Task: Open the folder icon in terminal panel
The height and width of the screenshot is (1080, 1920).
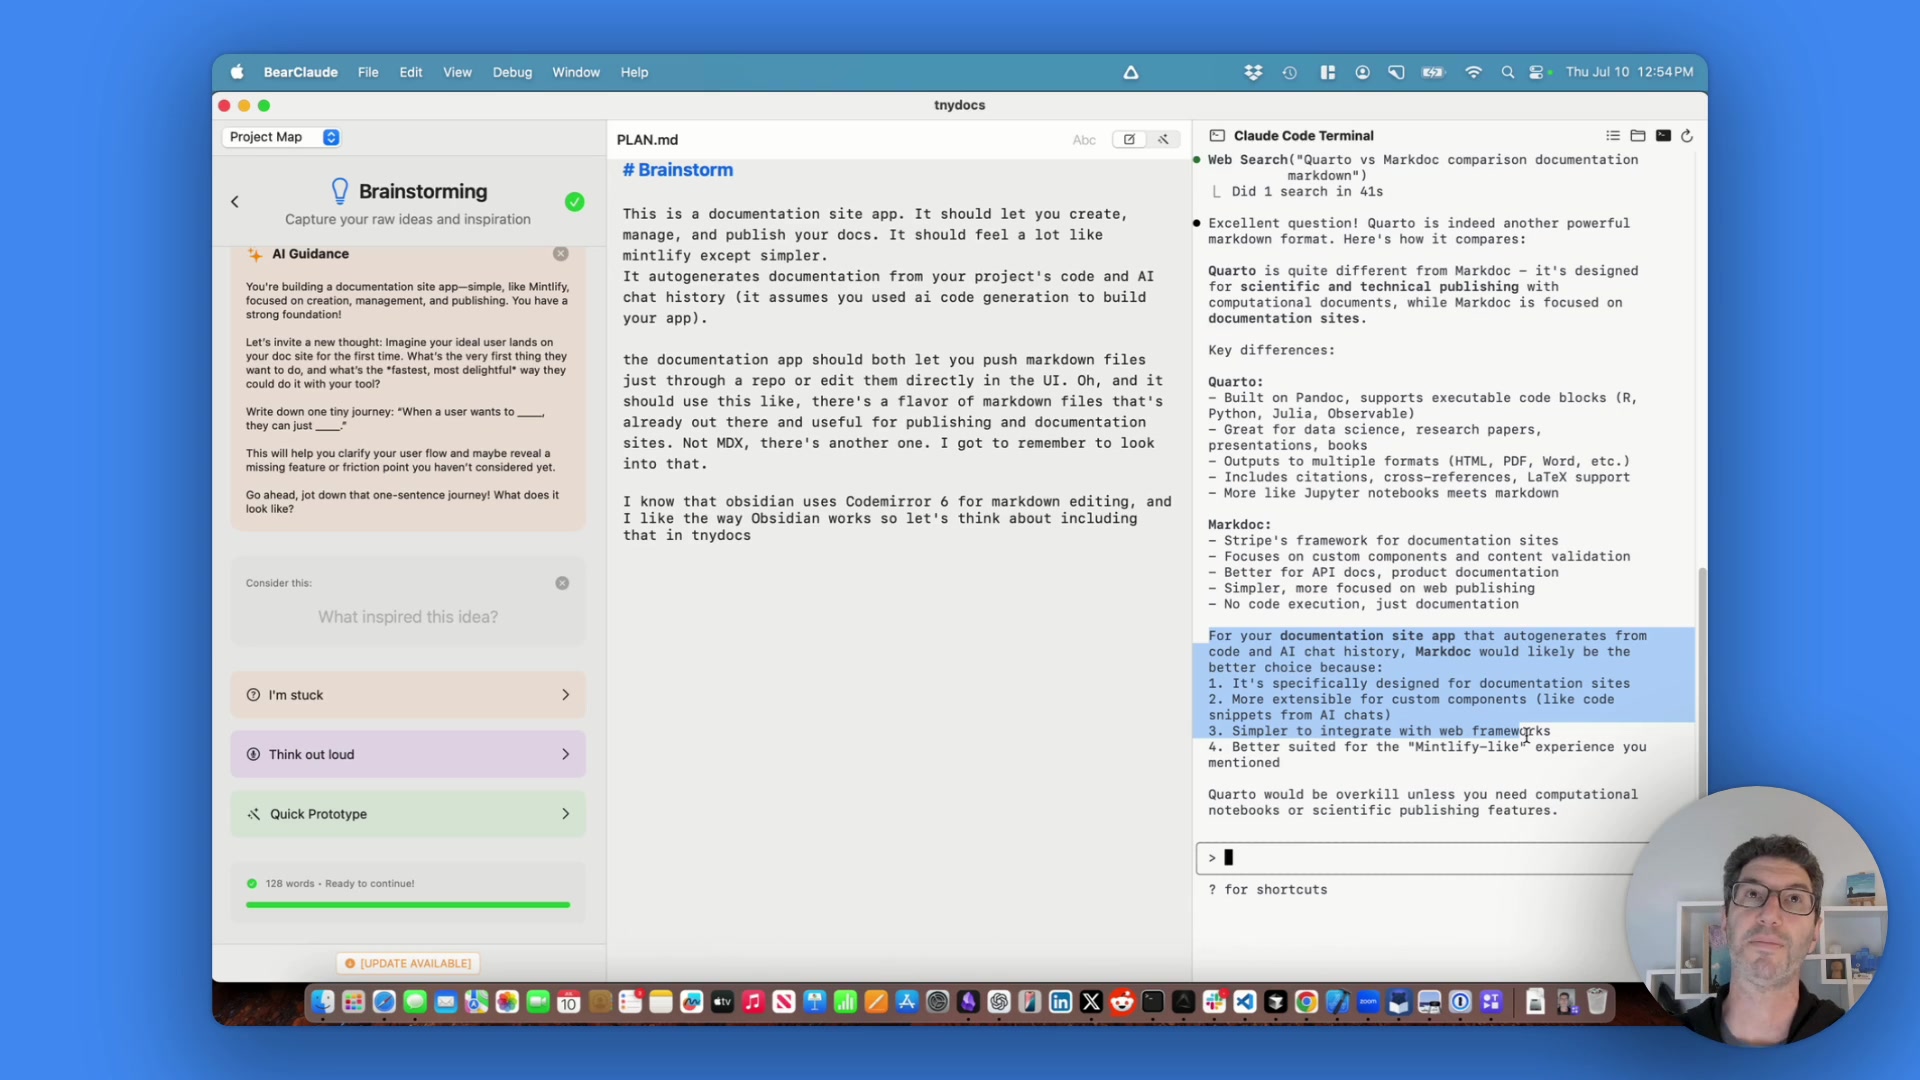Action: tap(1637, 136)
